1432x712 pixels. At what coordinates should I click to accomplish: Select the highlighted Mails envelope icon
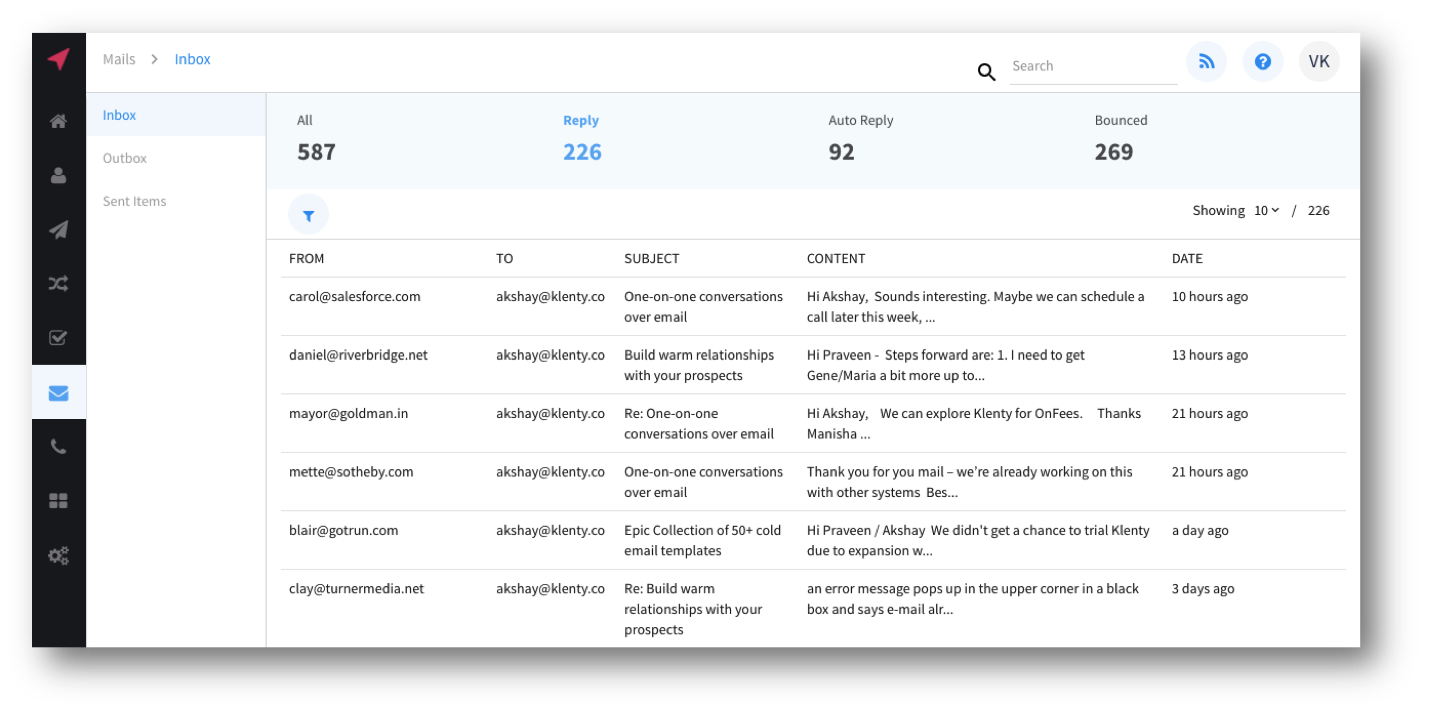coord(57,392)
